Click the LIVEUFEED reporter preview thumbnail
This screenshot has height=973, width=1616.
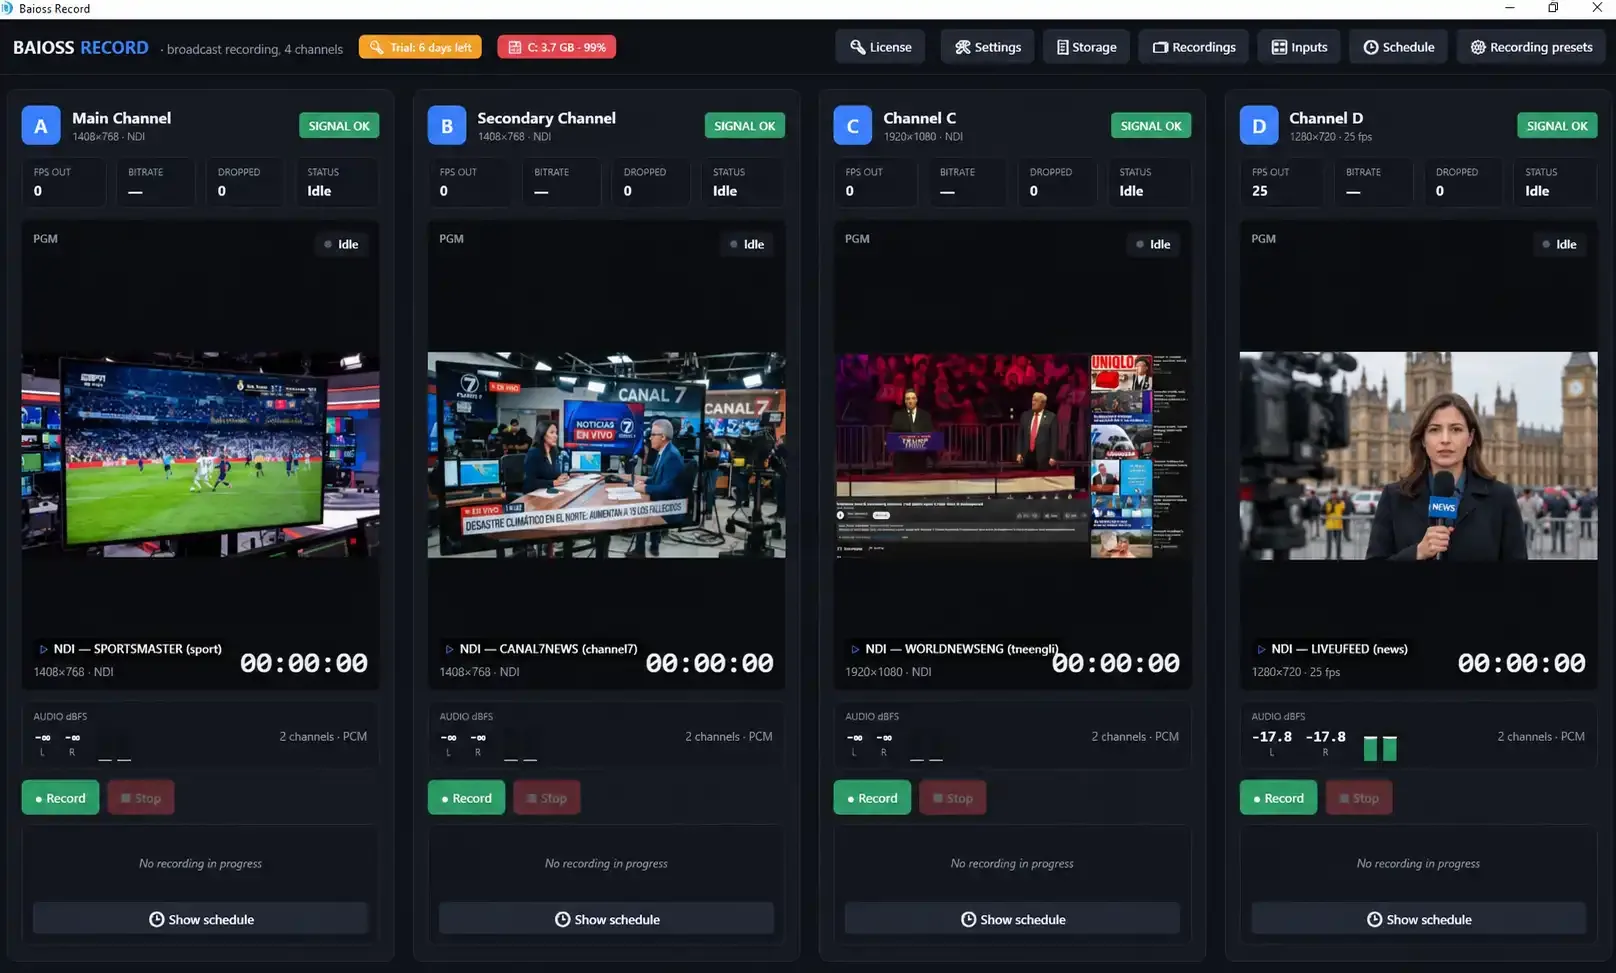point(1419,454)
